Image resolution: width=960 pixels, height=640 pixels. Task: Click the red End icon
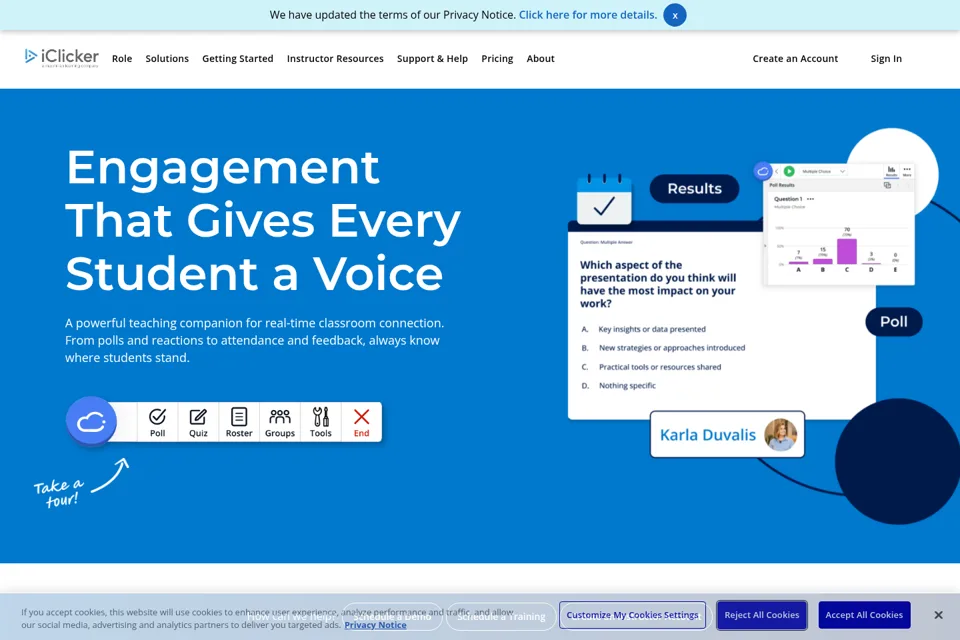click(361, 422)
